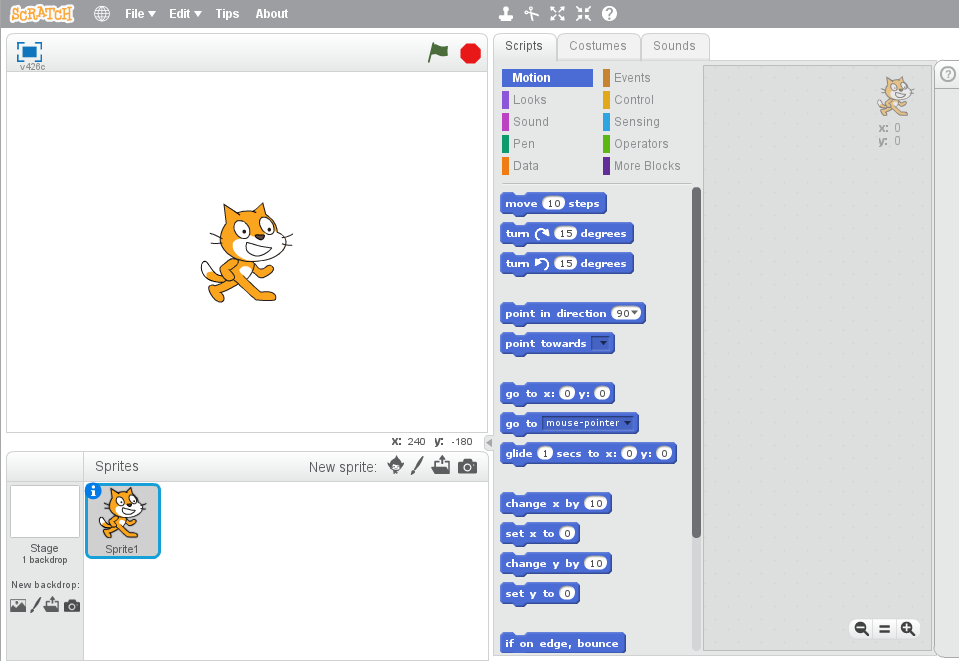This screenshot has width=959, height=661.
Task: Open Sprite1 info button
Action: click(x=93, y=491)
